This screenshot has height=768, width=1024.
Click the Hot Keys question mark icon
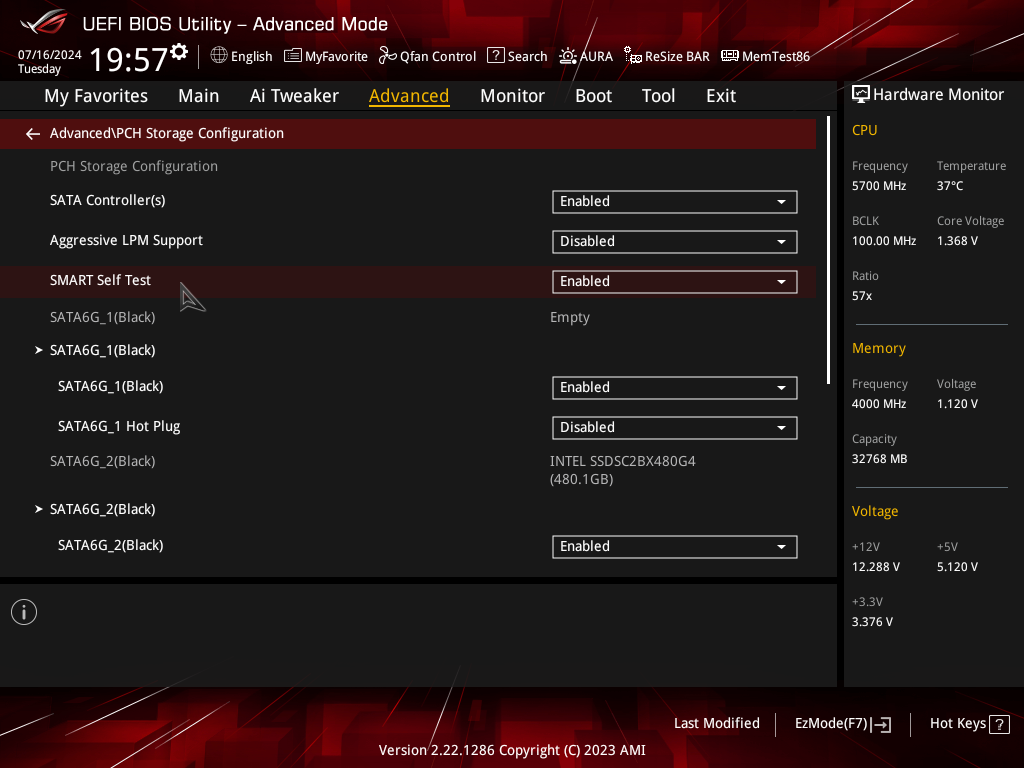pyautogui.click(x=999, y=724)
